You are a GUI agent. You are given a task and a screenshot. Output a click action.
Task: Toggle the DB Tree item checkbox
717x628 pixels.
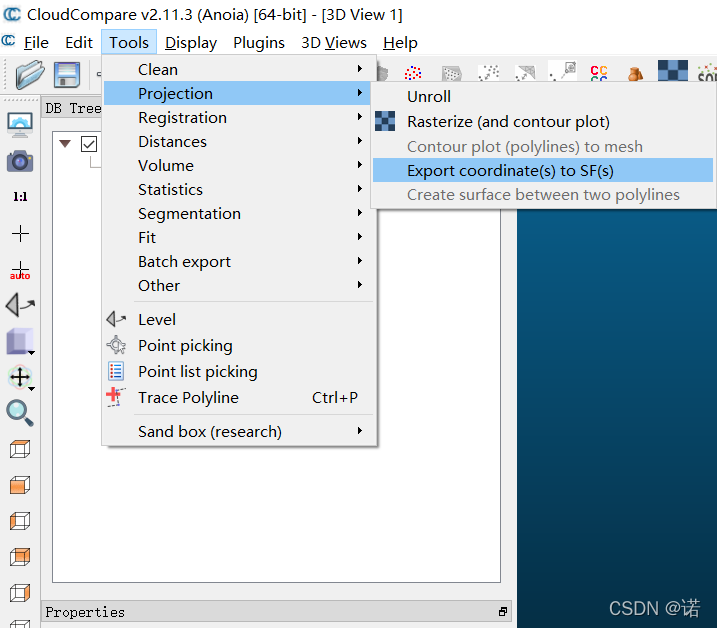pos(89,144)
